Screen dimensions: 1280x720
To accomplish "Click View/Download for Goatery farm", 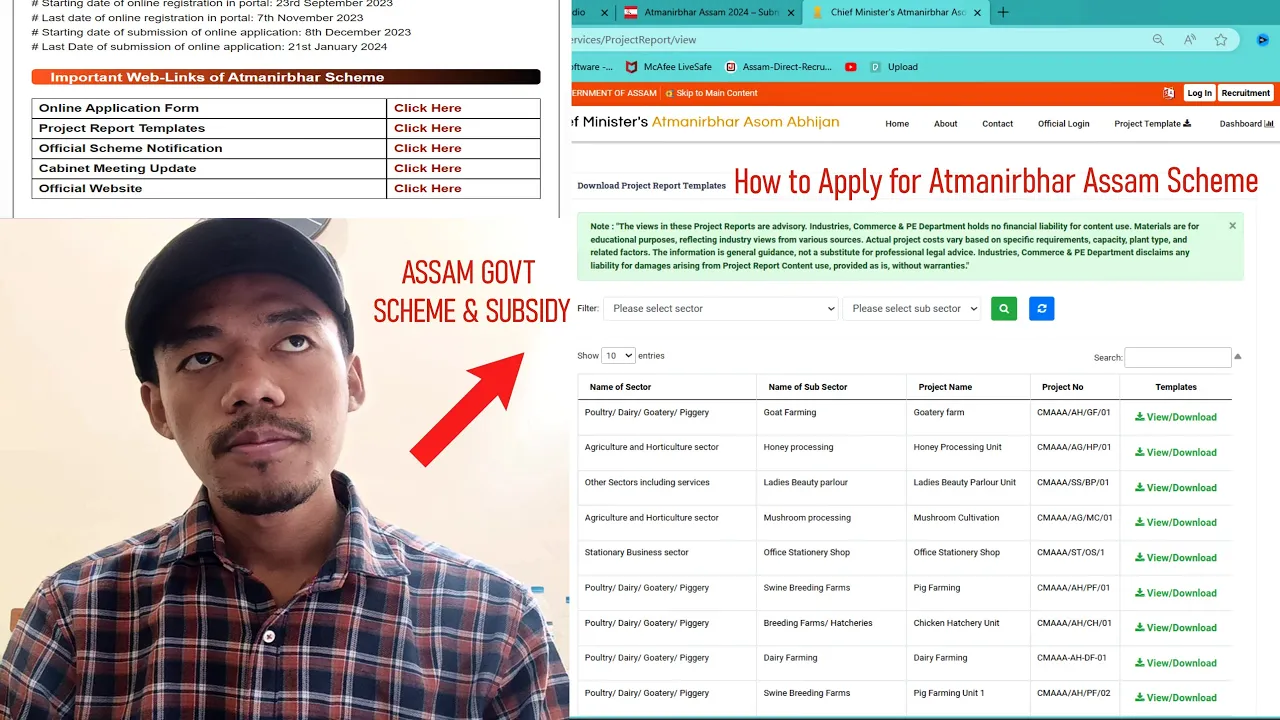I will (1176, 417).
